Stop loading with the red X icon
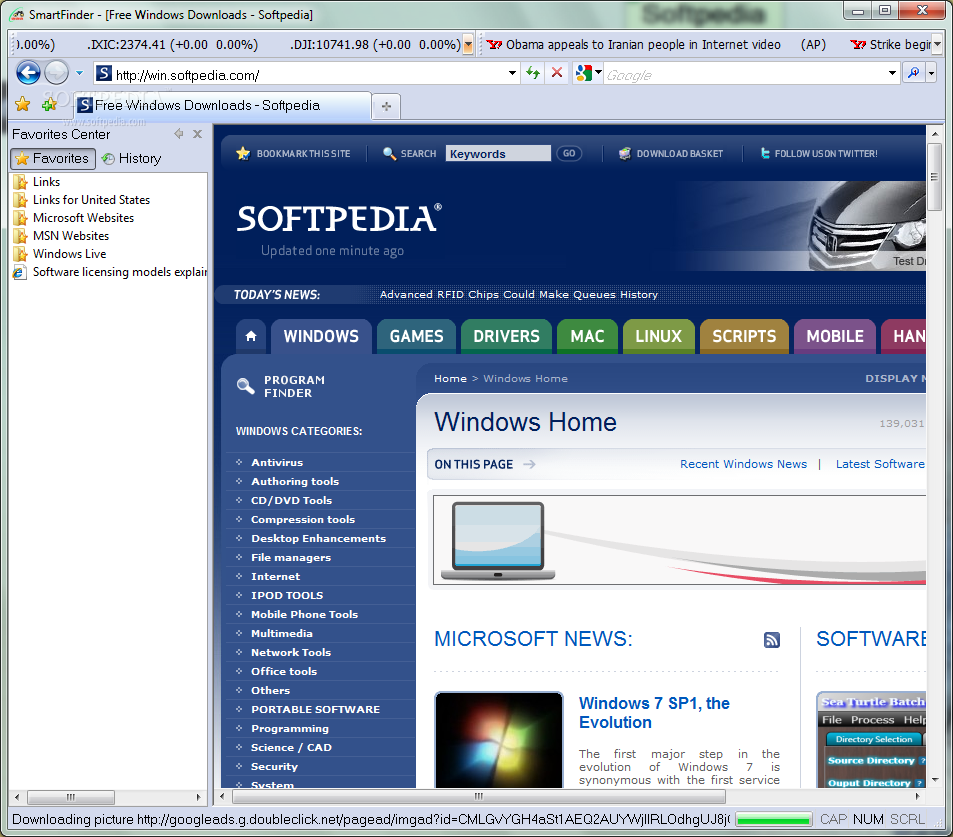 click(x=556, y=74)
